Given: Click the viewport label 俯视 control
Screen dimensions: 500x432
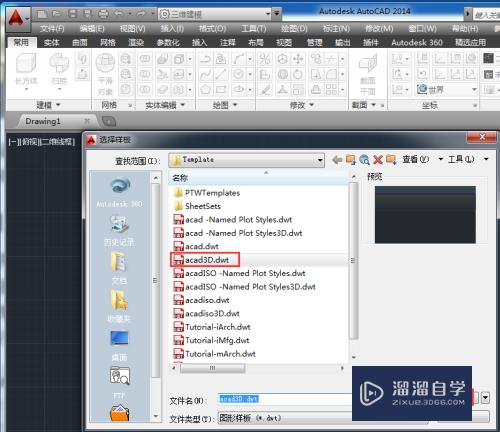Looking at the screenshot, I should point(30,142).
